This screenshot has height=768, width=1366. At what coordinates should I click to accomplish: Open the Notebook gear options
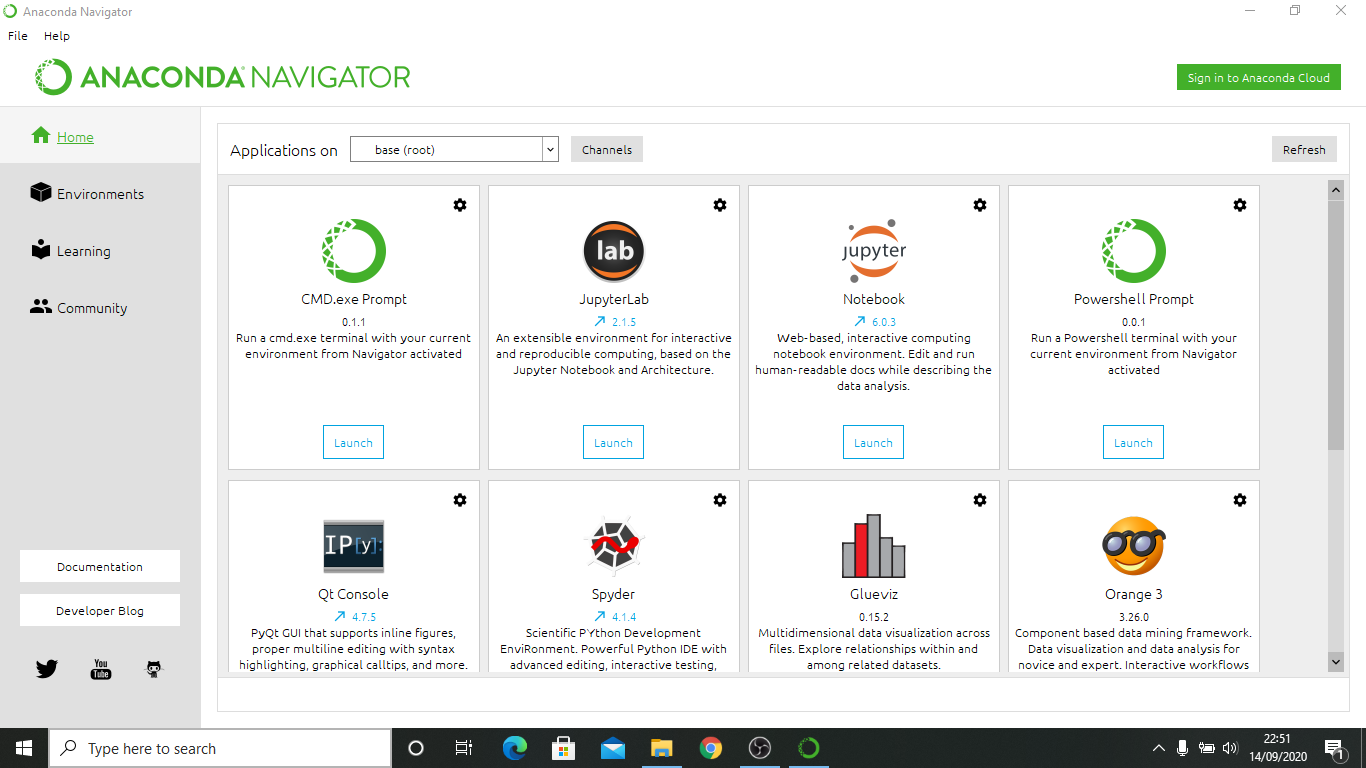pyautogui.click(x=980, y=205)
